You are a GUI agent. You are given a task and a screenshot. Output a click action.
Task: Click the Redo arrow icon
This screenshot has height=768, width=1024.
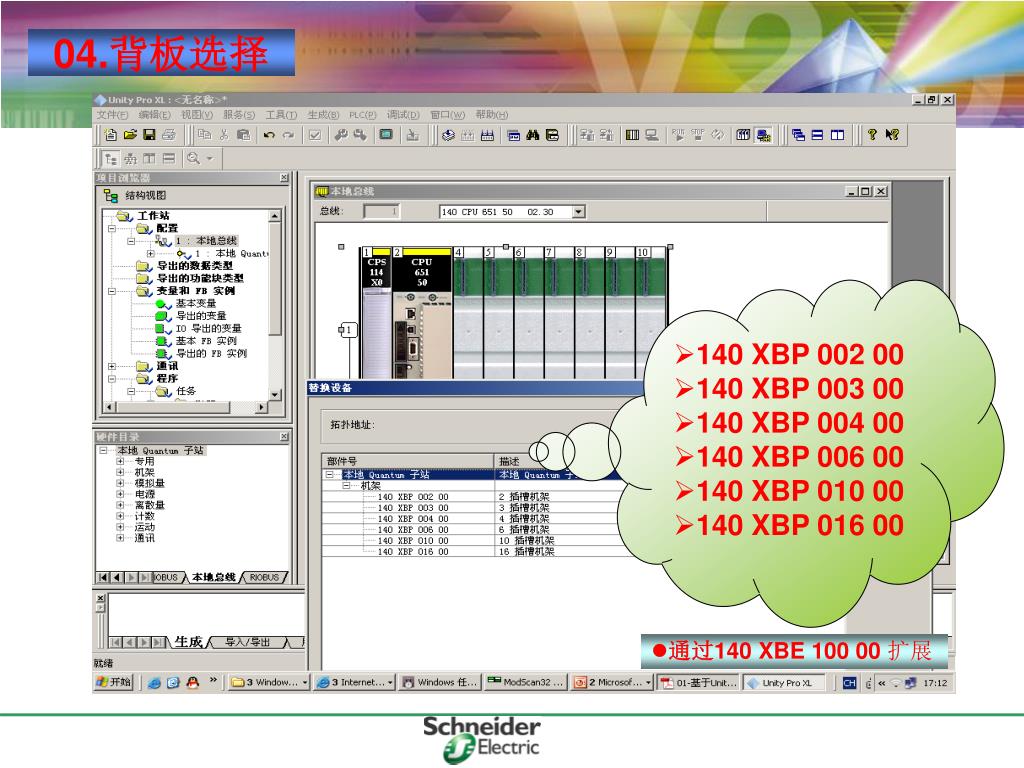tap(288, 135)
